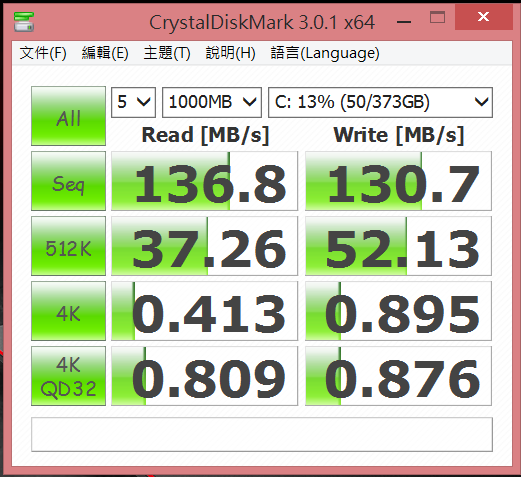Start the Seq benchmark test
This screenshot has height=477, width=521.
[68, 181]
